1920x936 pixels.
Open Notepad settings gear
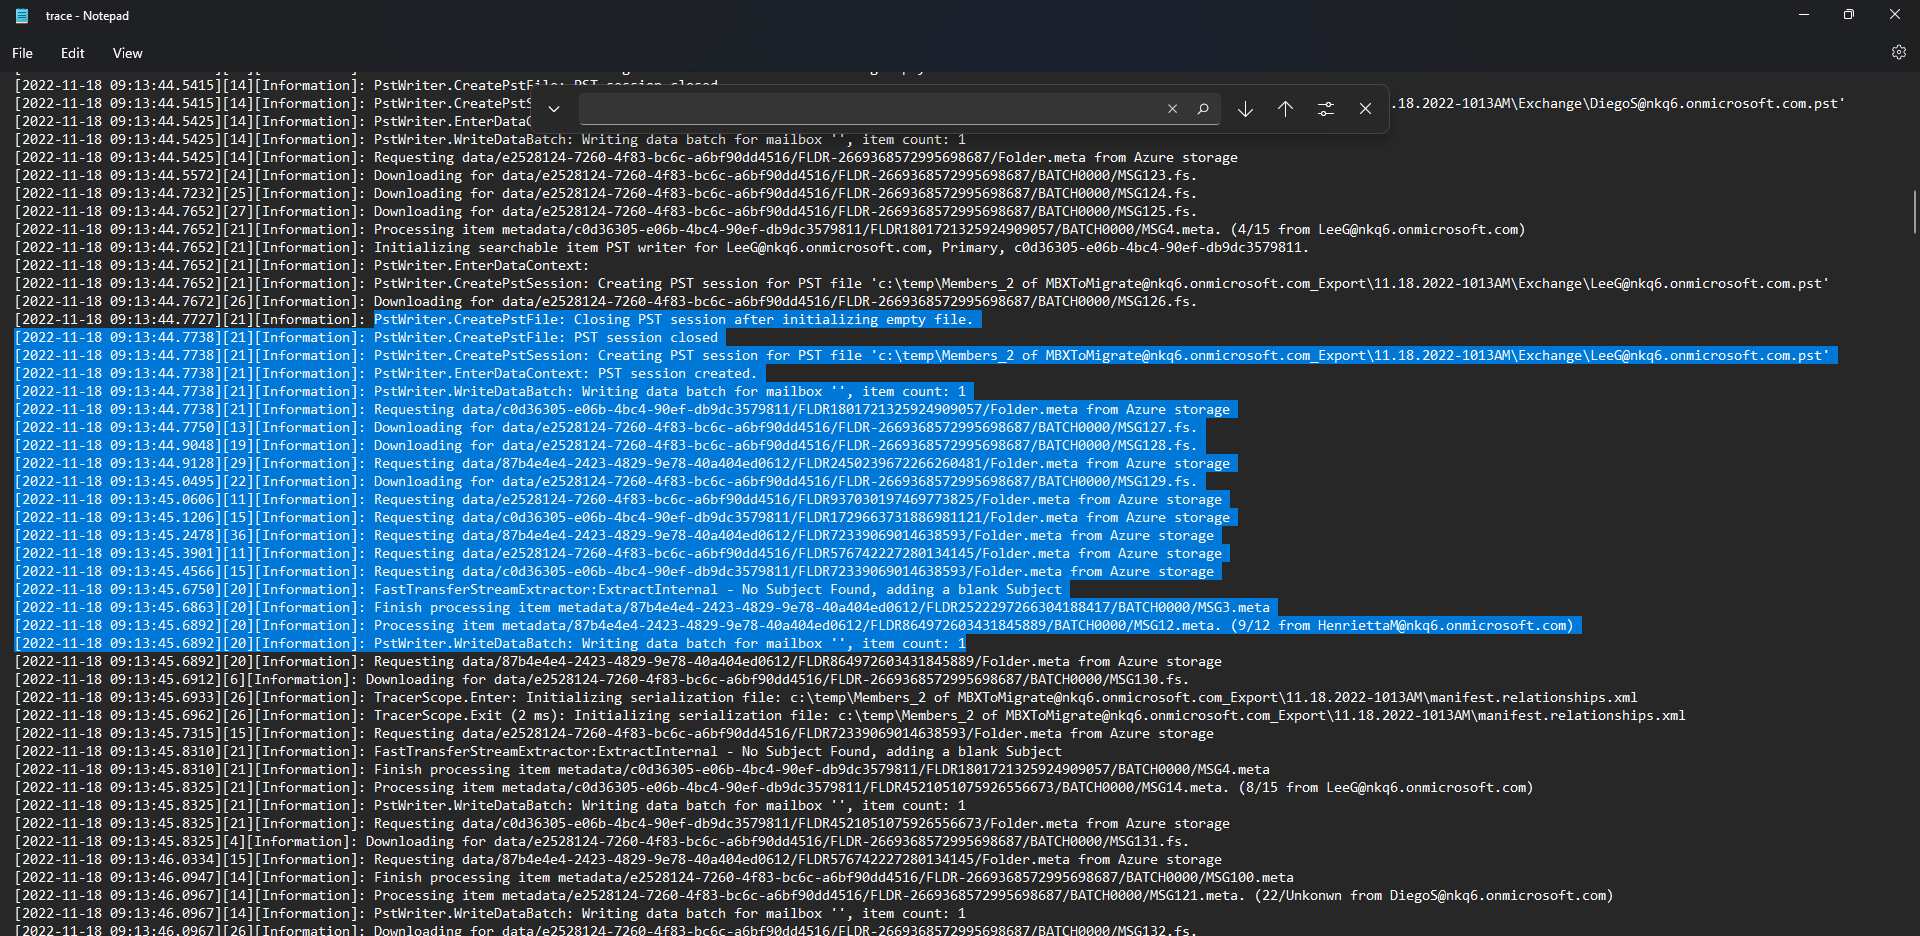(x=1898, y=53)
